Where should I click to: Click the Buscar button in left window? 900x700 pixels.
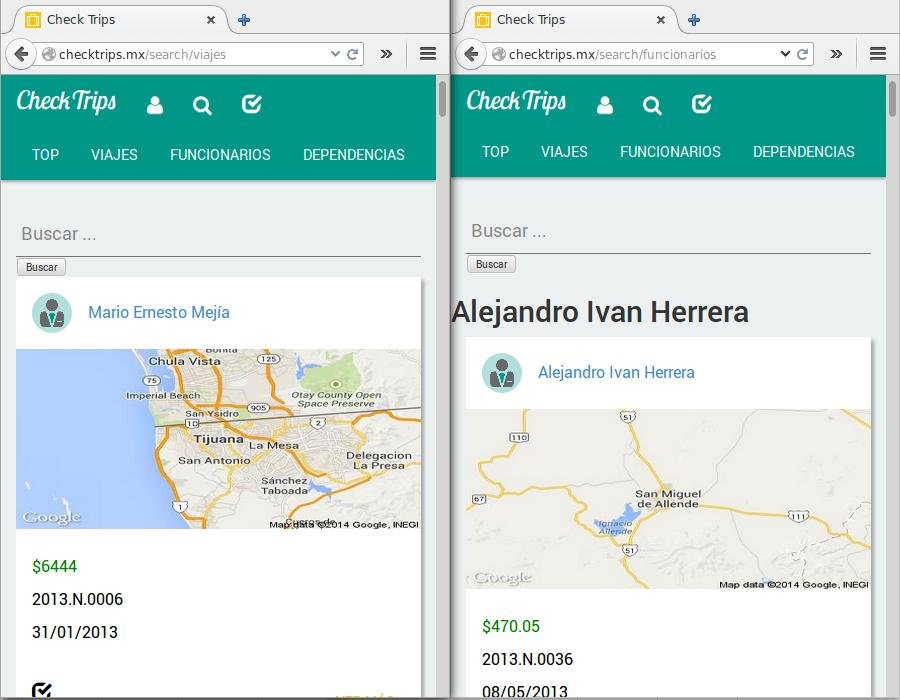(41, 267)
